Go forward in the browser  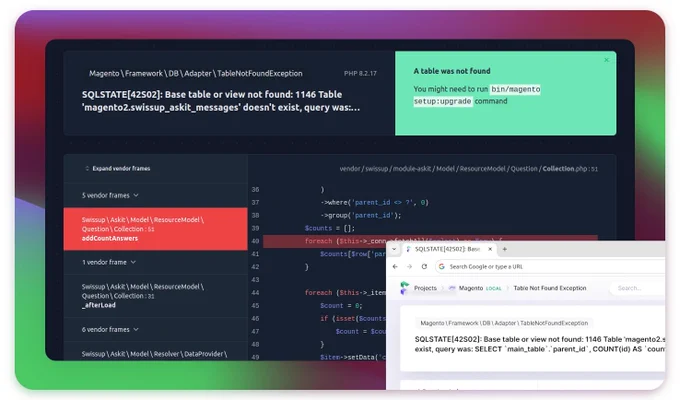point(409,266)
